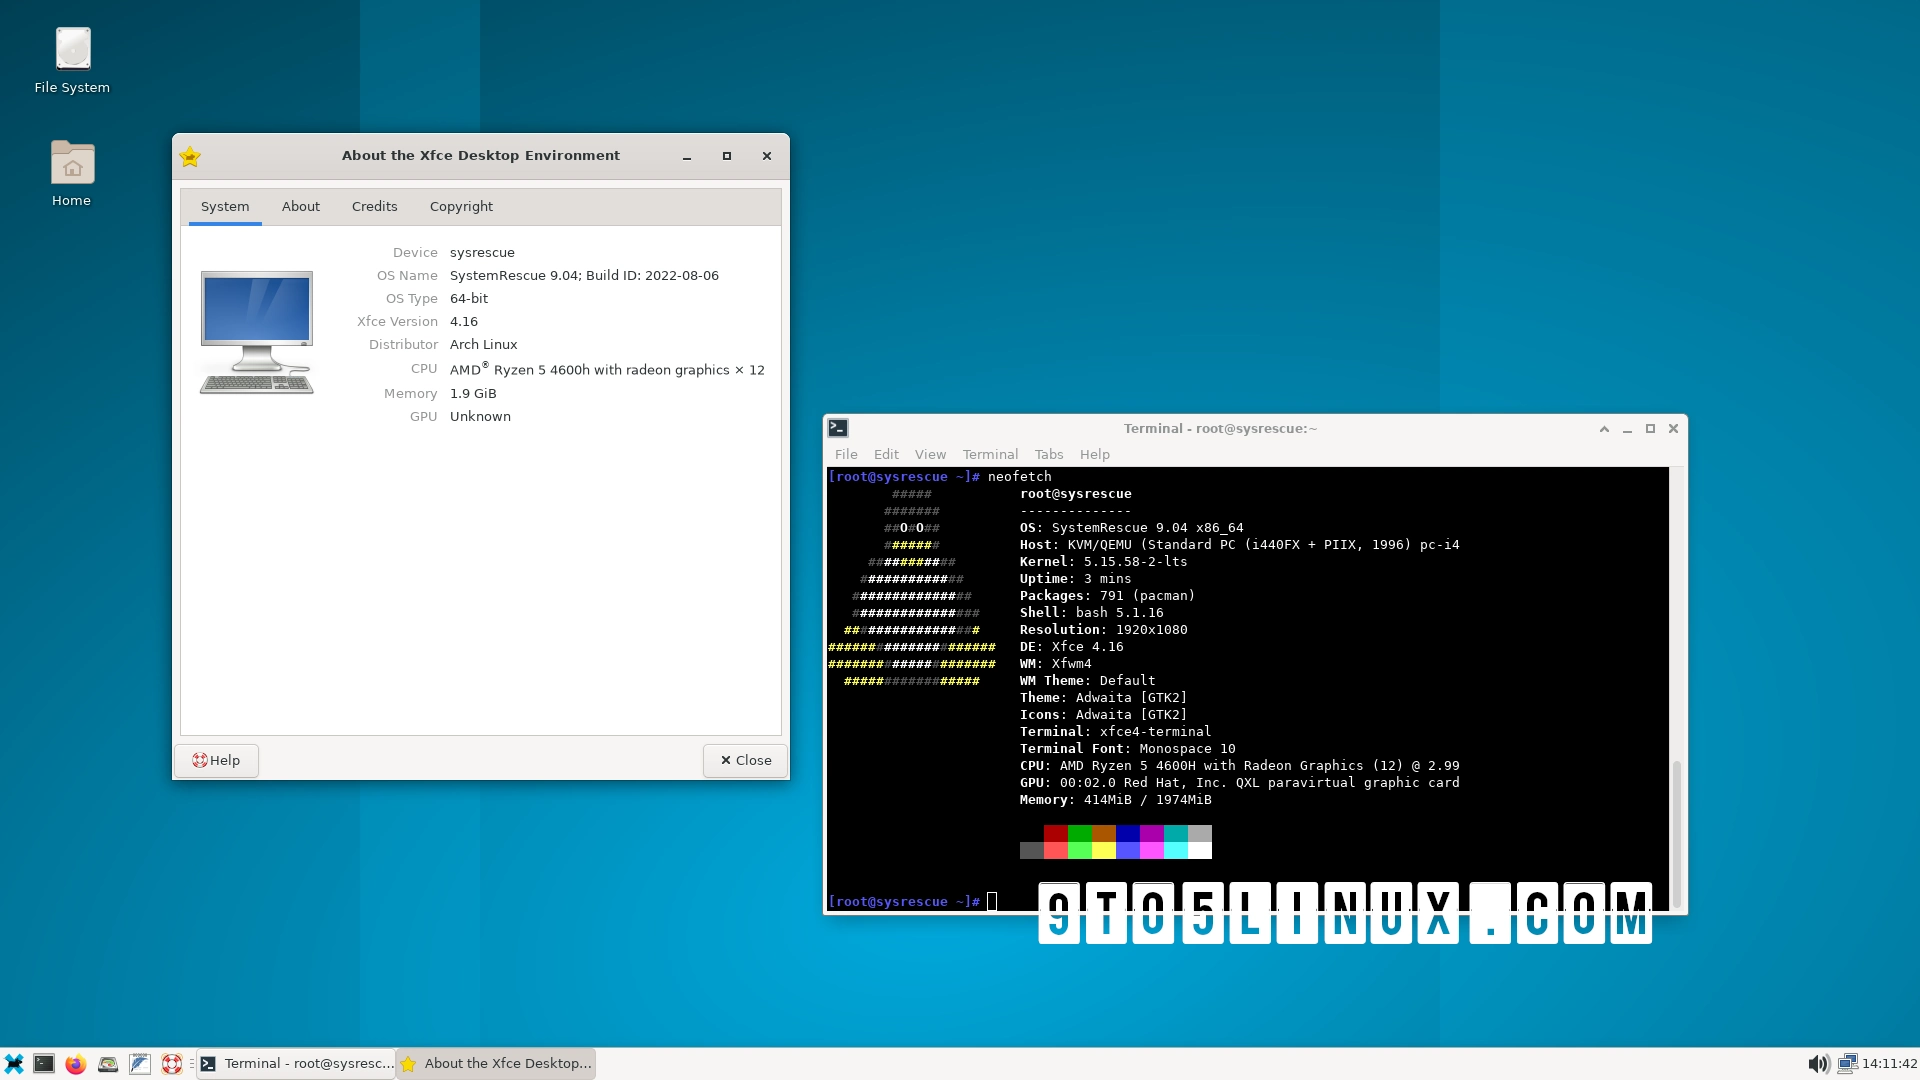Click the Help button in the About window
1920x1080 pixels.
coord(216,760)
